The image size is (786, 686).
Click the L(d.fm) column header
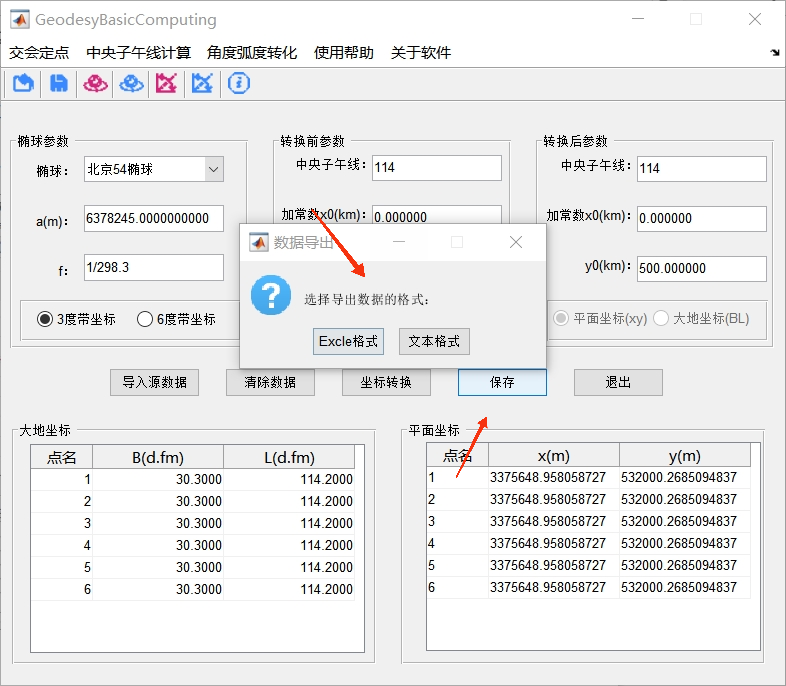click(x=289, y=458)
